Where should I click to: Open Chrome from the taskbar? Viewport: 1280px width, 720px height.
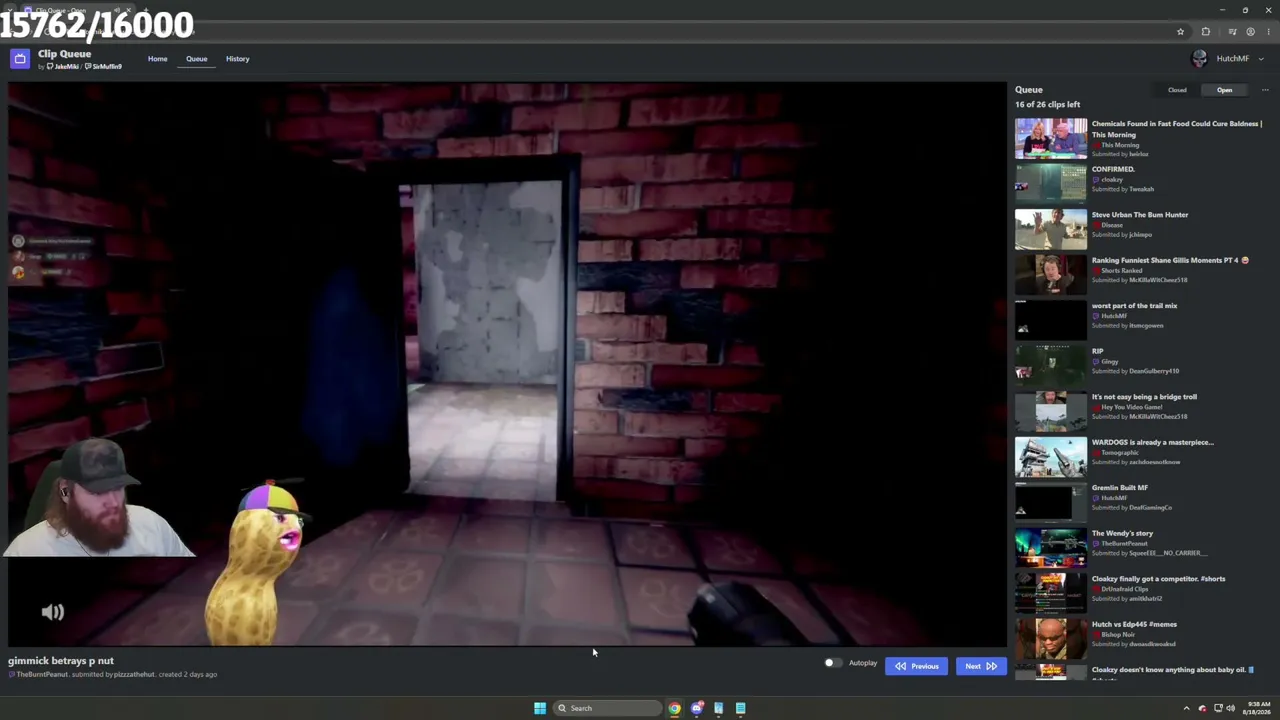(x=675, y=708)
